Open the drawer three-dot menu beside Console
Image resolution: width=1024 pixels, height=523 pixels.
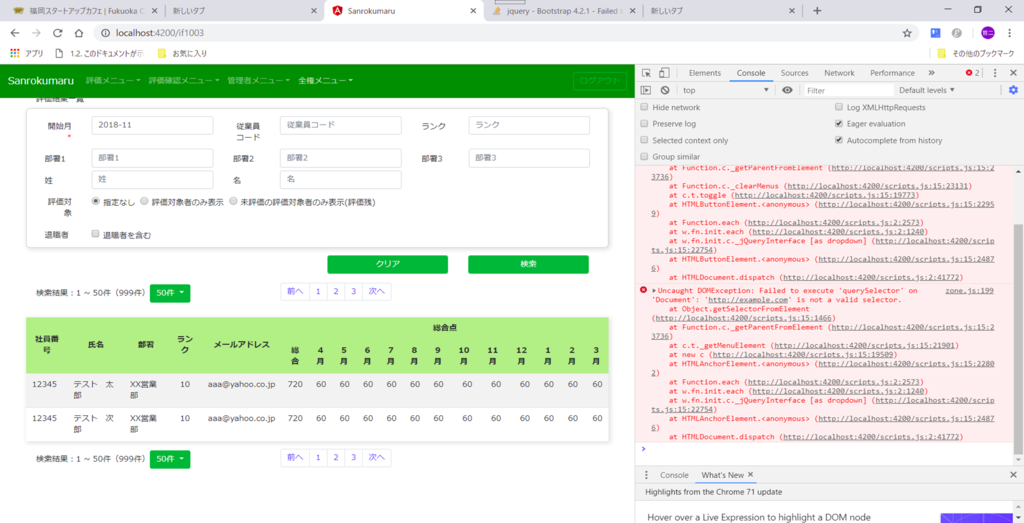[647, 475]
